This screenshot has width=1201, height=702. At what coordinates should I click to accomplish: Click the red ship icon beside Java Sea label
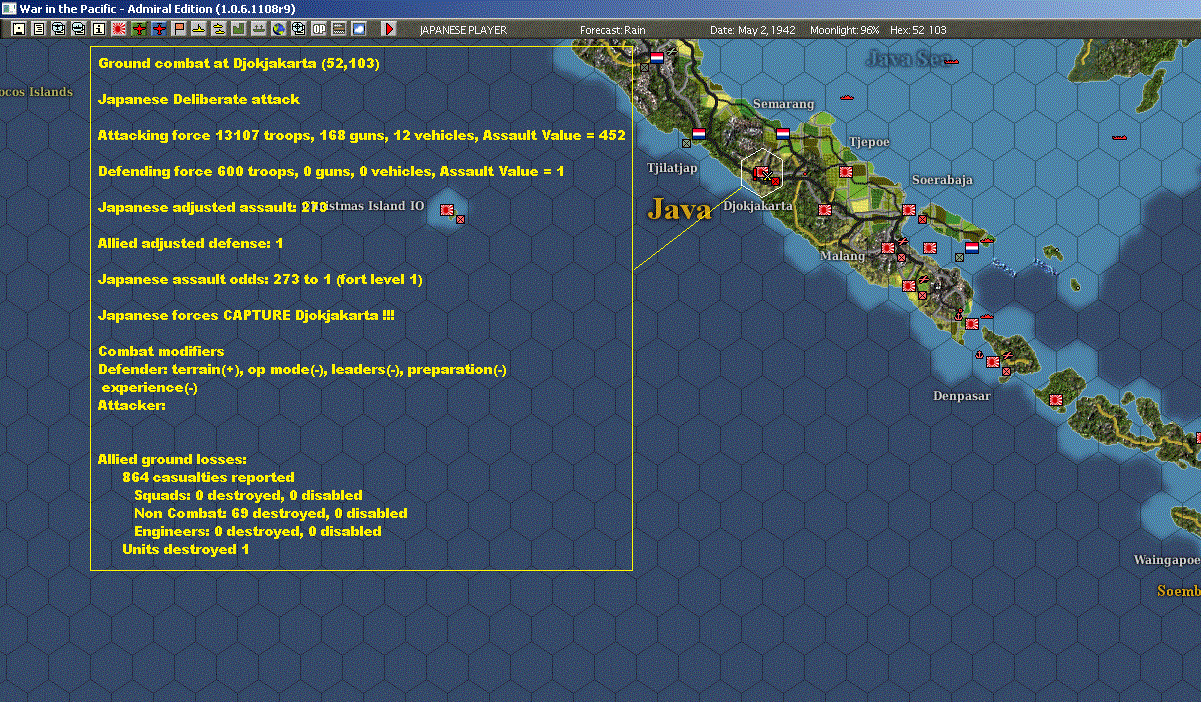click(951, 62)
